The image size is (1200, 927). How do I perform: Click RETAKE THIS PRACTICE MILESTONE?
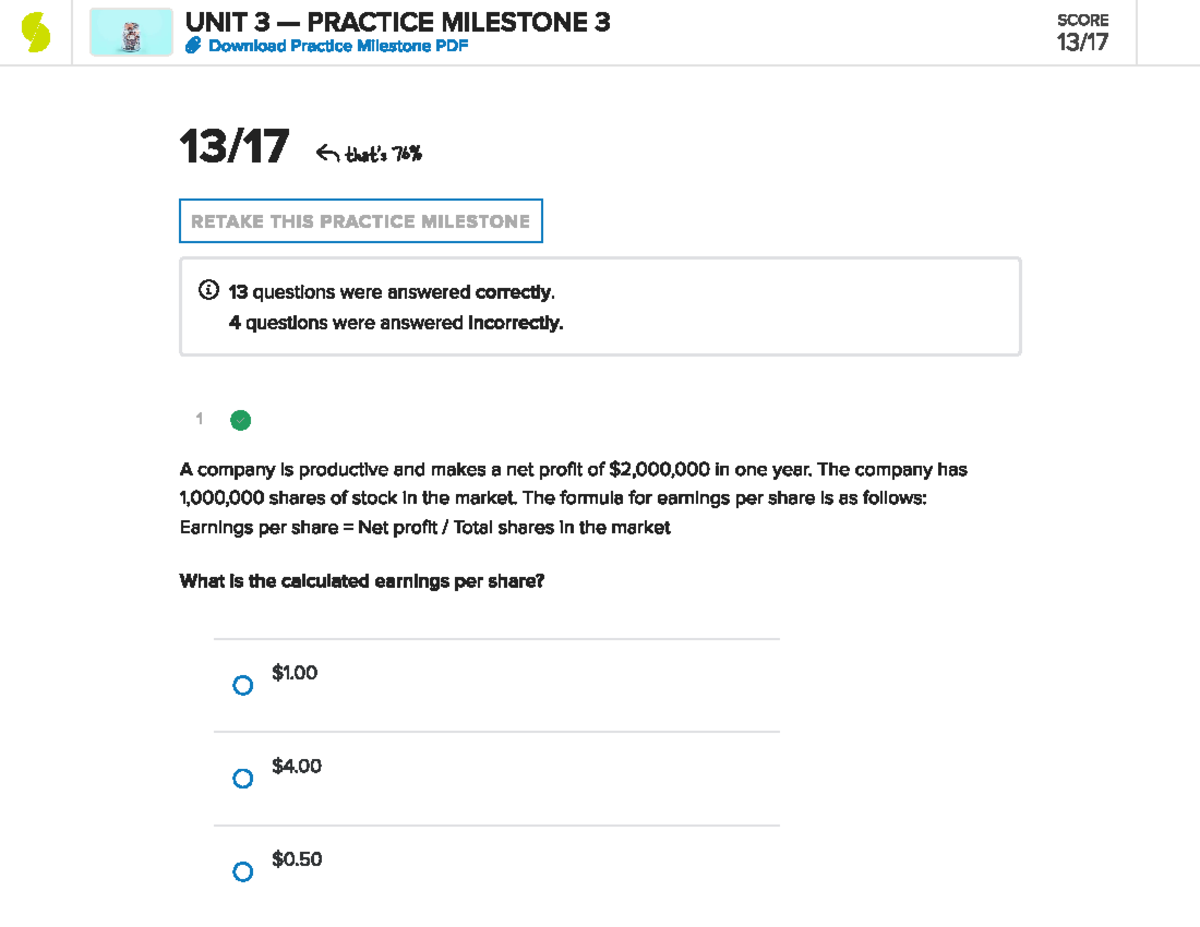(360, 220)
